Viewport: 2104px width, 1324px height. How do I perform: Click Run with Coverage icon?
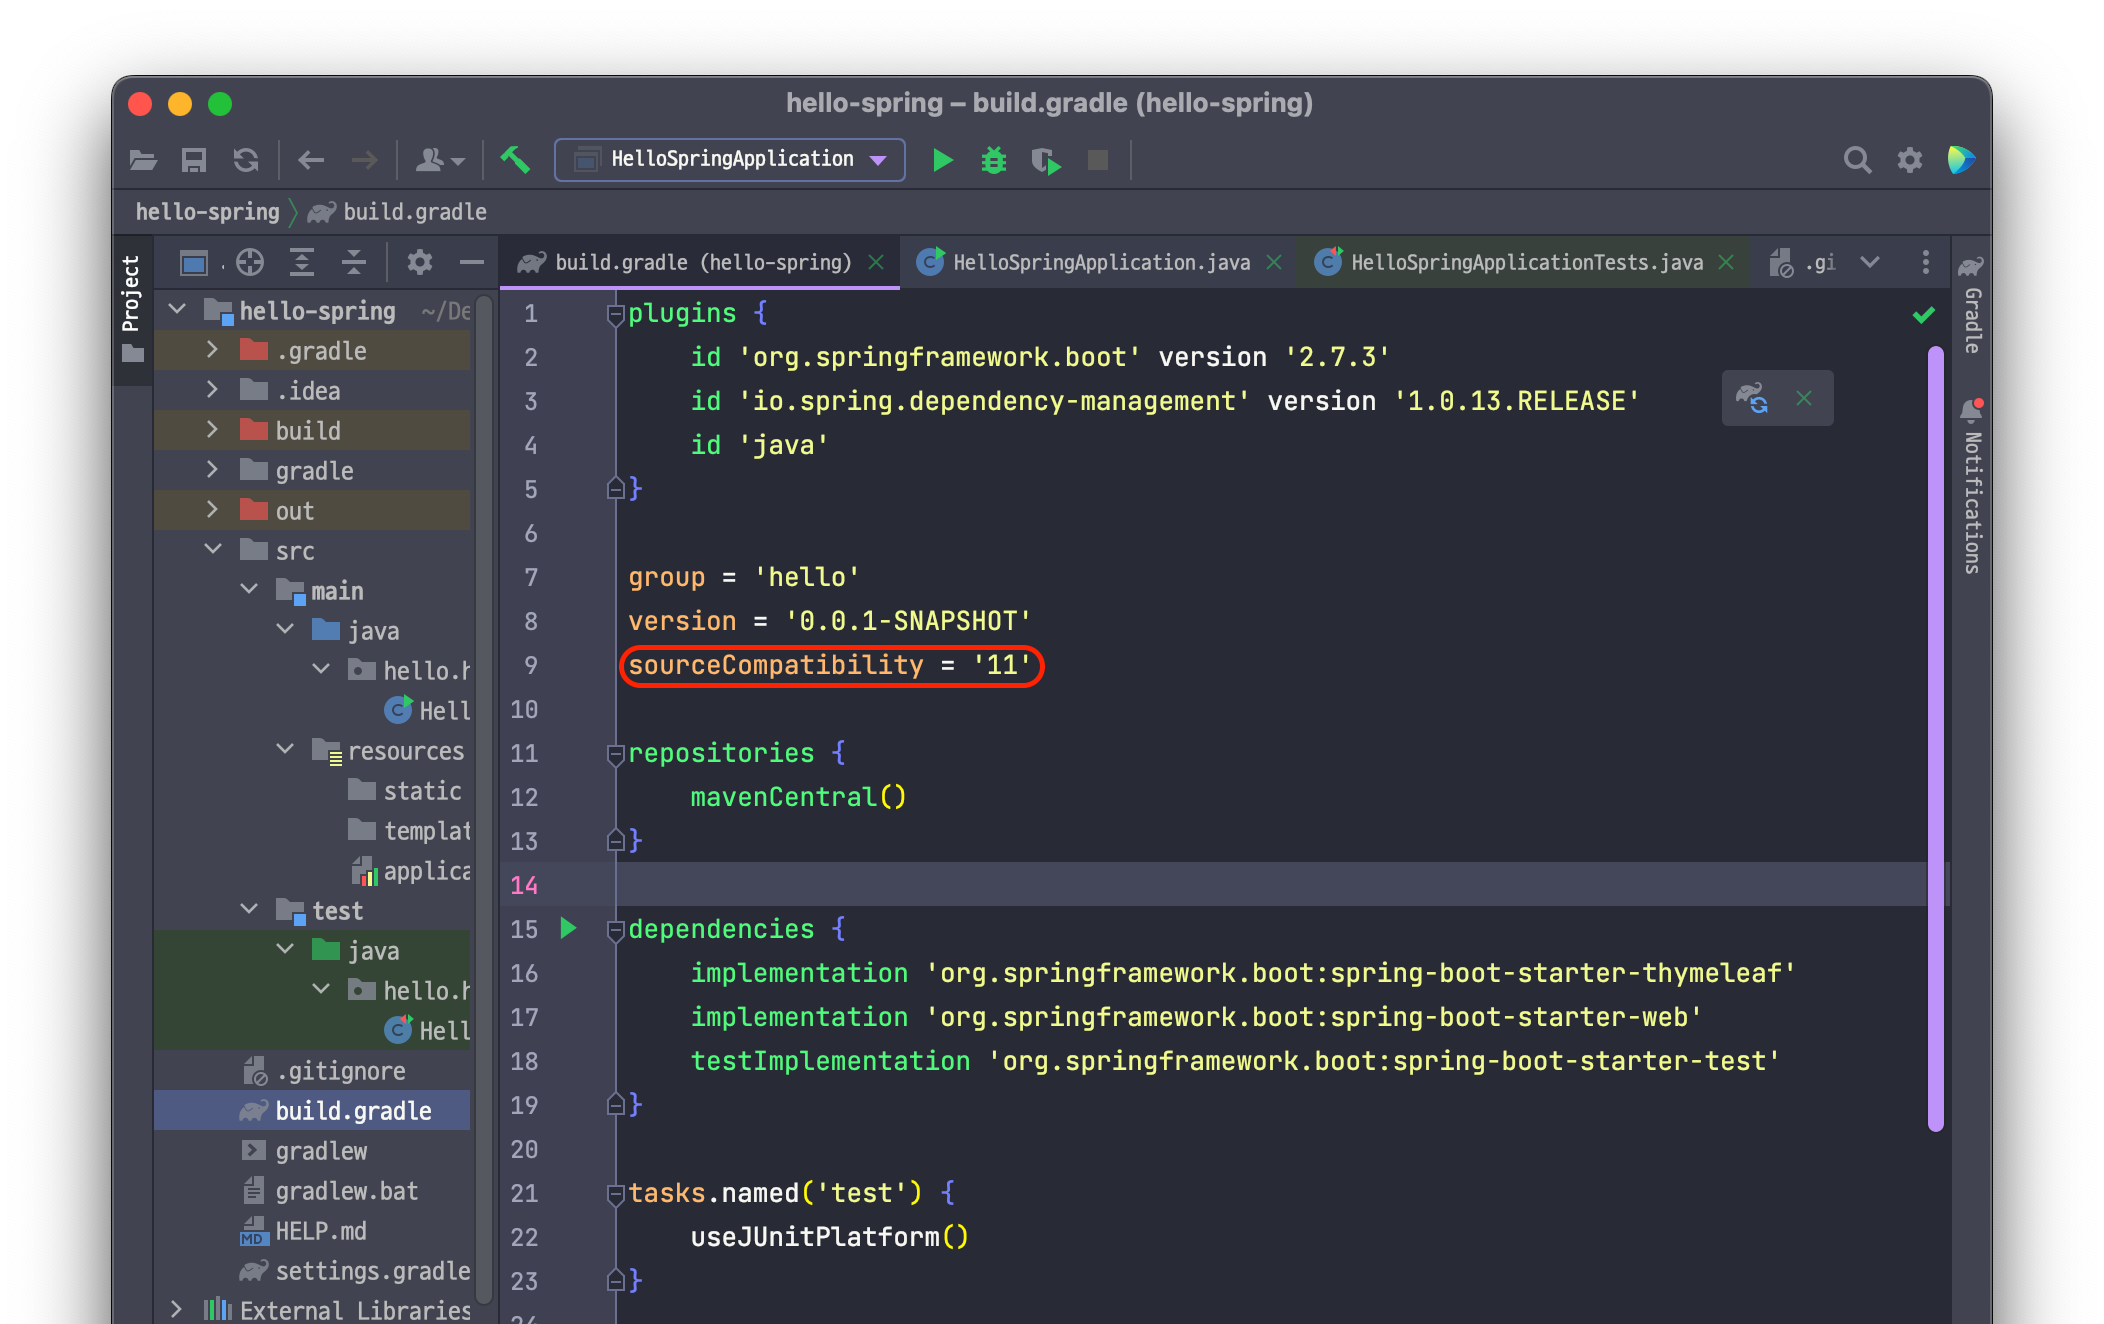(1045, 160)
